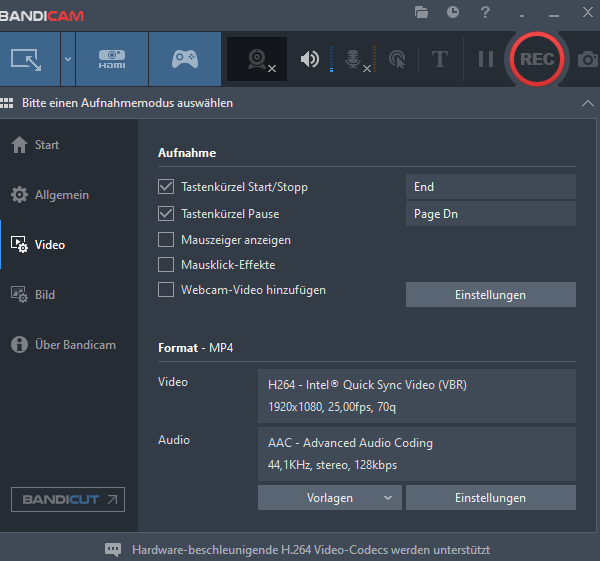Screen dimensions: 600x561
Task: Click 'Bitte einen Aufnahmemodus auswählen' text
Action: pyautogui.click(x=127, y=103)
